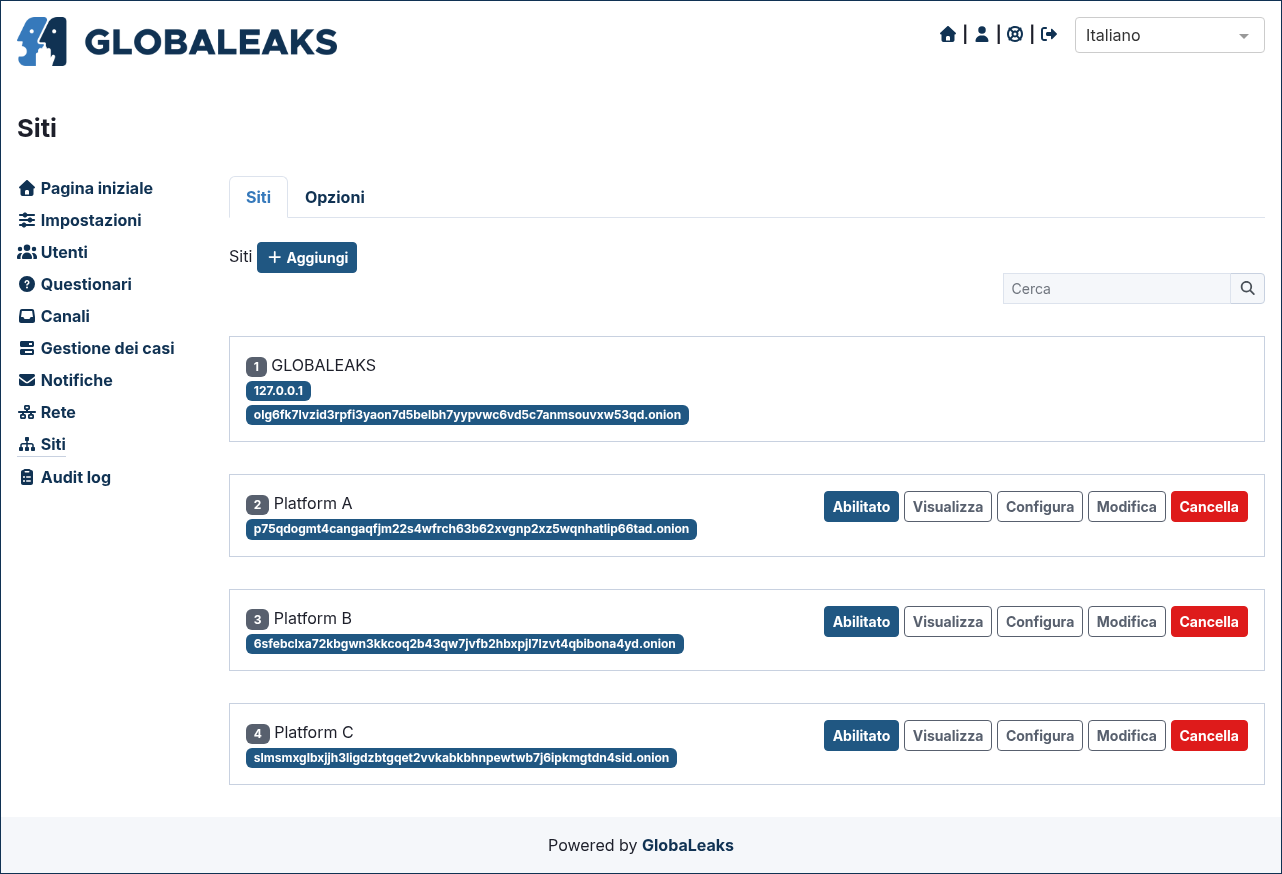Click the network icon beside Rete
The width and height of the screenshot is (1282, 874).
pyautogui.click(x=27, y=412)
